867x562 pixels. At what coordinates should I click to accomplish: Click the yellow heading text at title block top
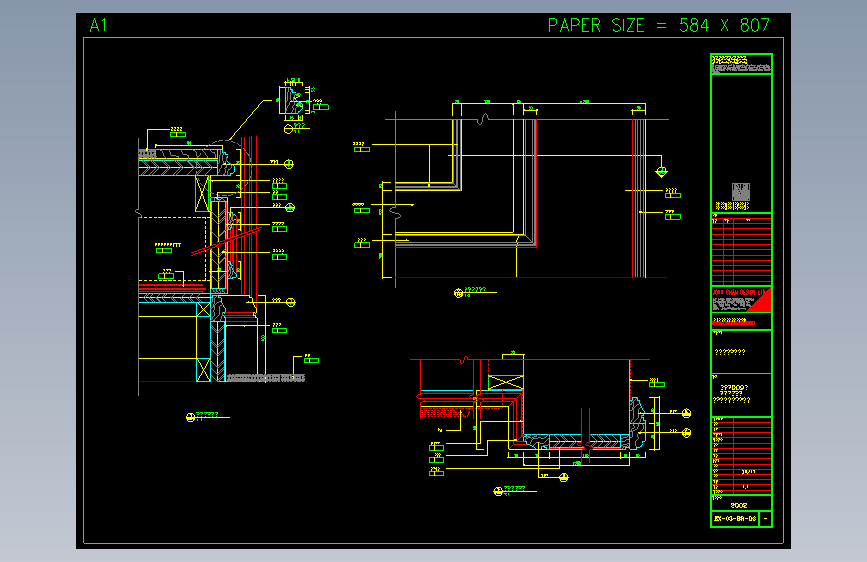coord(729,59)
